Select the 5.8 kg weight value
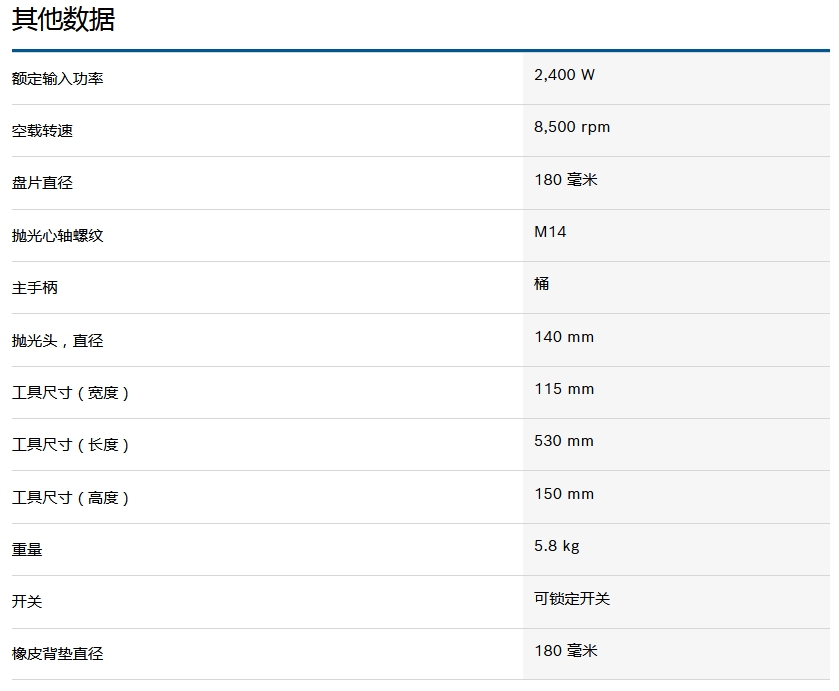 pos(557,546)
